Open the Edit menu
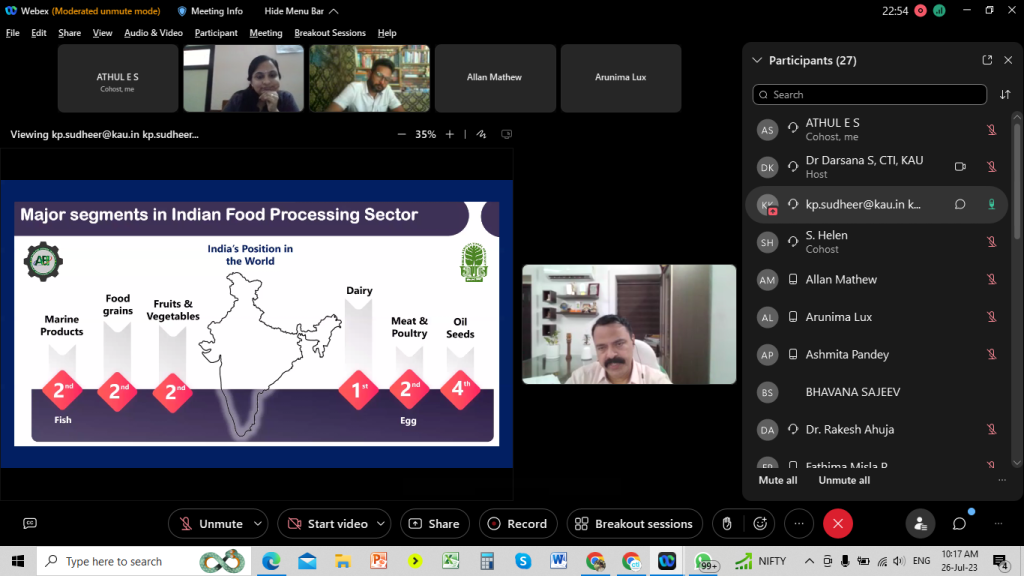Viewport: 1024px width, 576px height. [39, 33]
